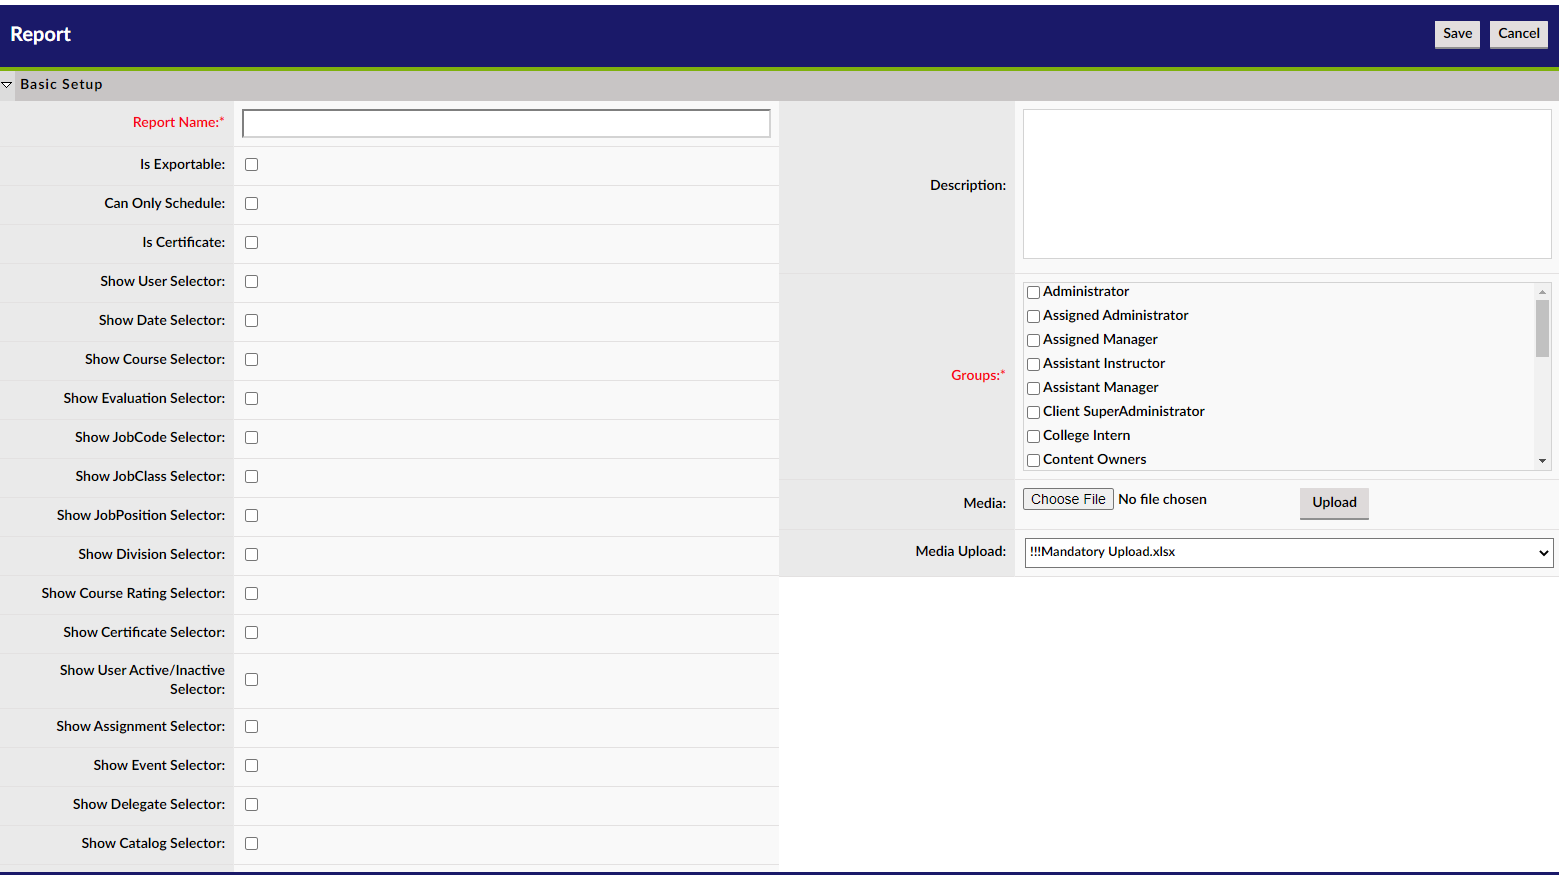The height and width of the screenshot is (875, 1559).
Task: Click the 'Media Upload:' label
Action: pos(961,551)
